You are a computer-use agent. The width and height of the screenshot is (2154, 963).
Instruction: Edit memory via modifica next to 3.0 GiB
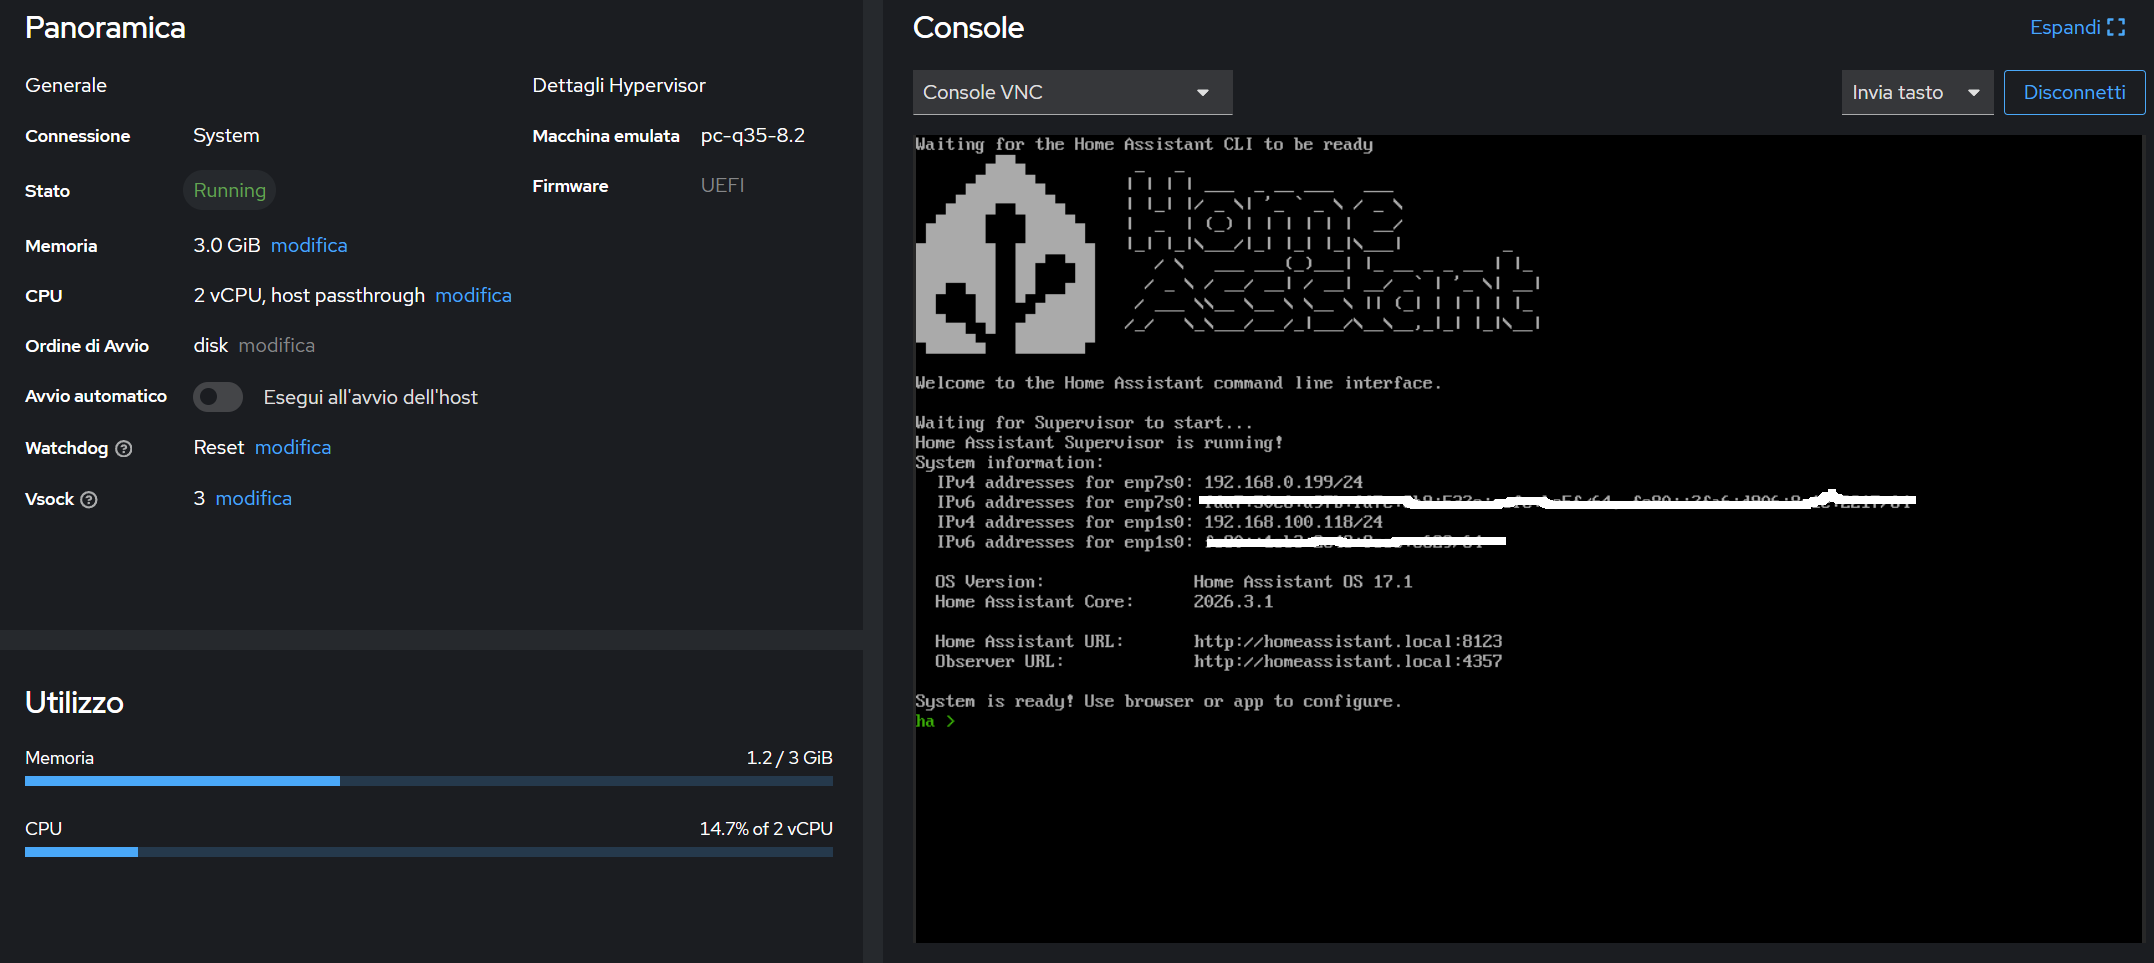pyautogui.click(x=309, y=246)
